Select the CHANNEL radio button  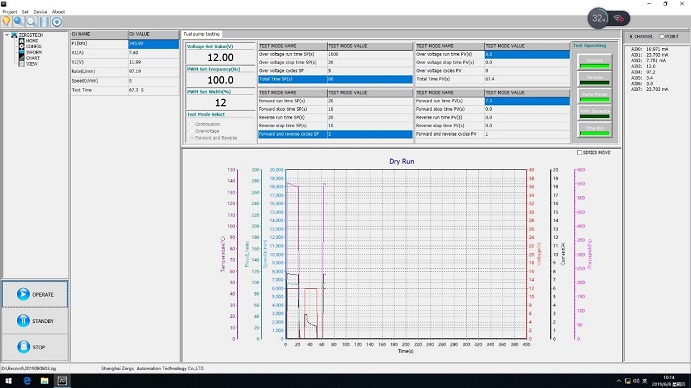coord(631,36)
